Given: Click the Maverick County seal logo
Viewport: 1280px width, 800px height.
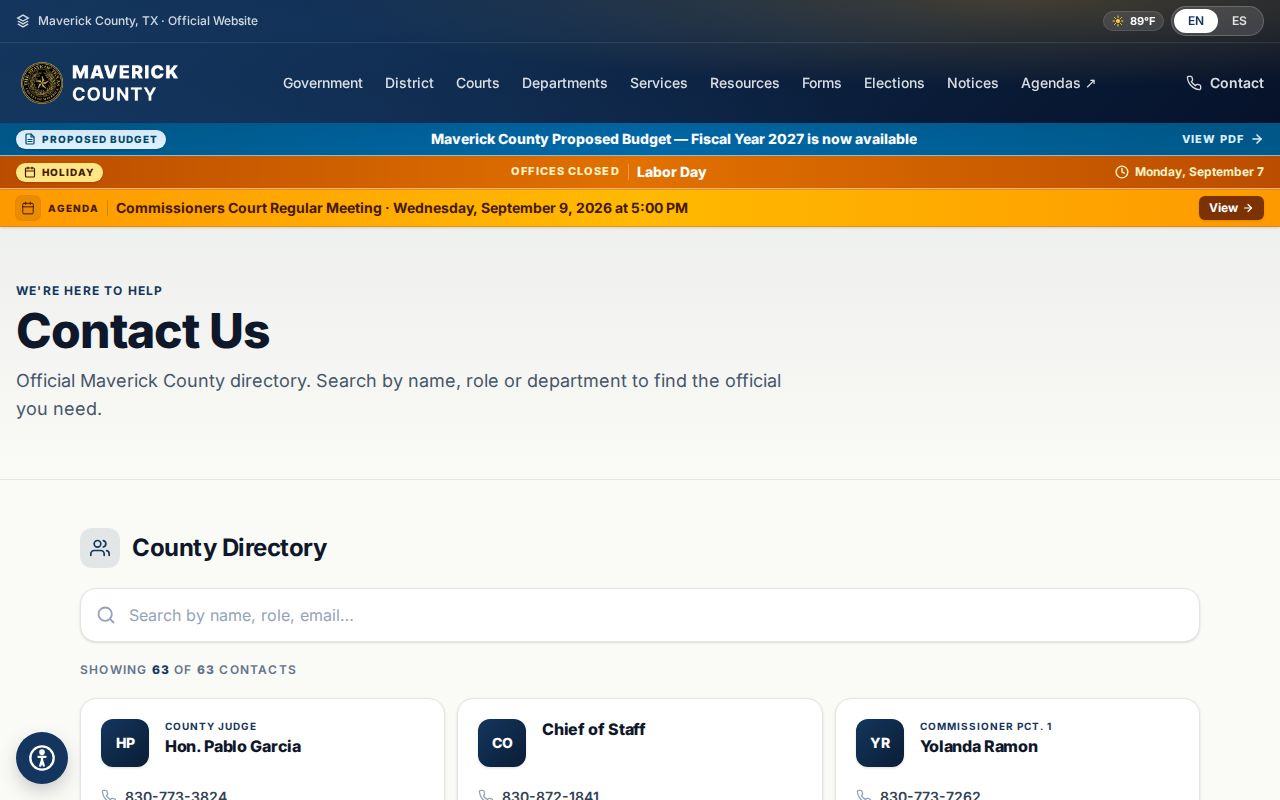Looking at the screenshot, I should pyautogui.click(x=42, y=83).
